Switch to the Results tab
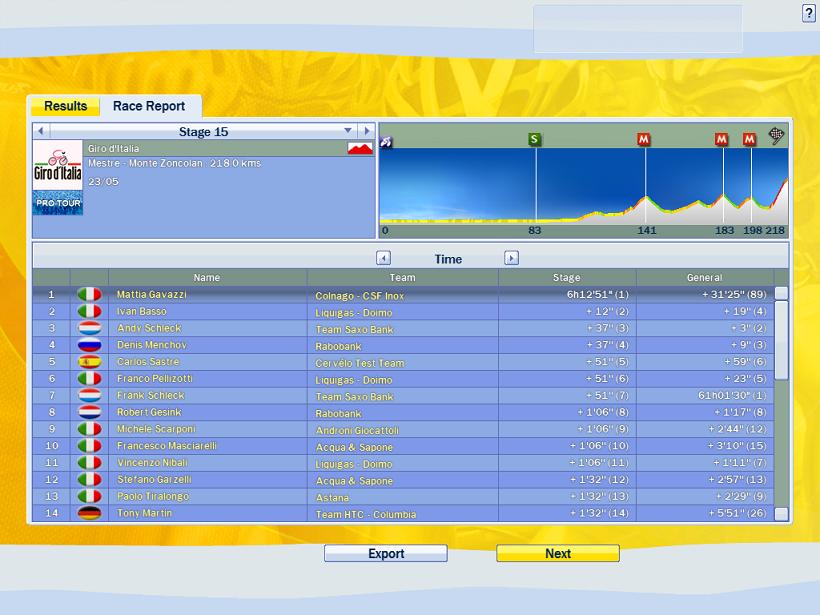This screenshot has width=820, height=615. click(x=65, y=106)
